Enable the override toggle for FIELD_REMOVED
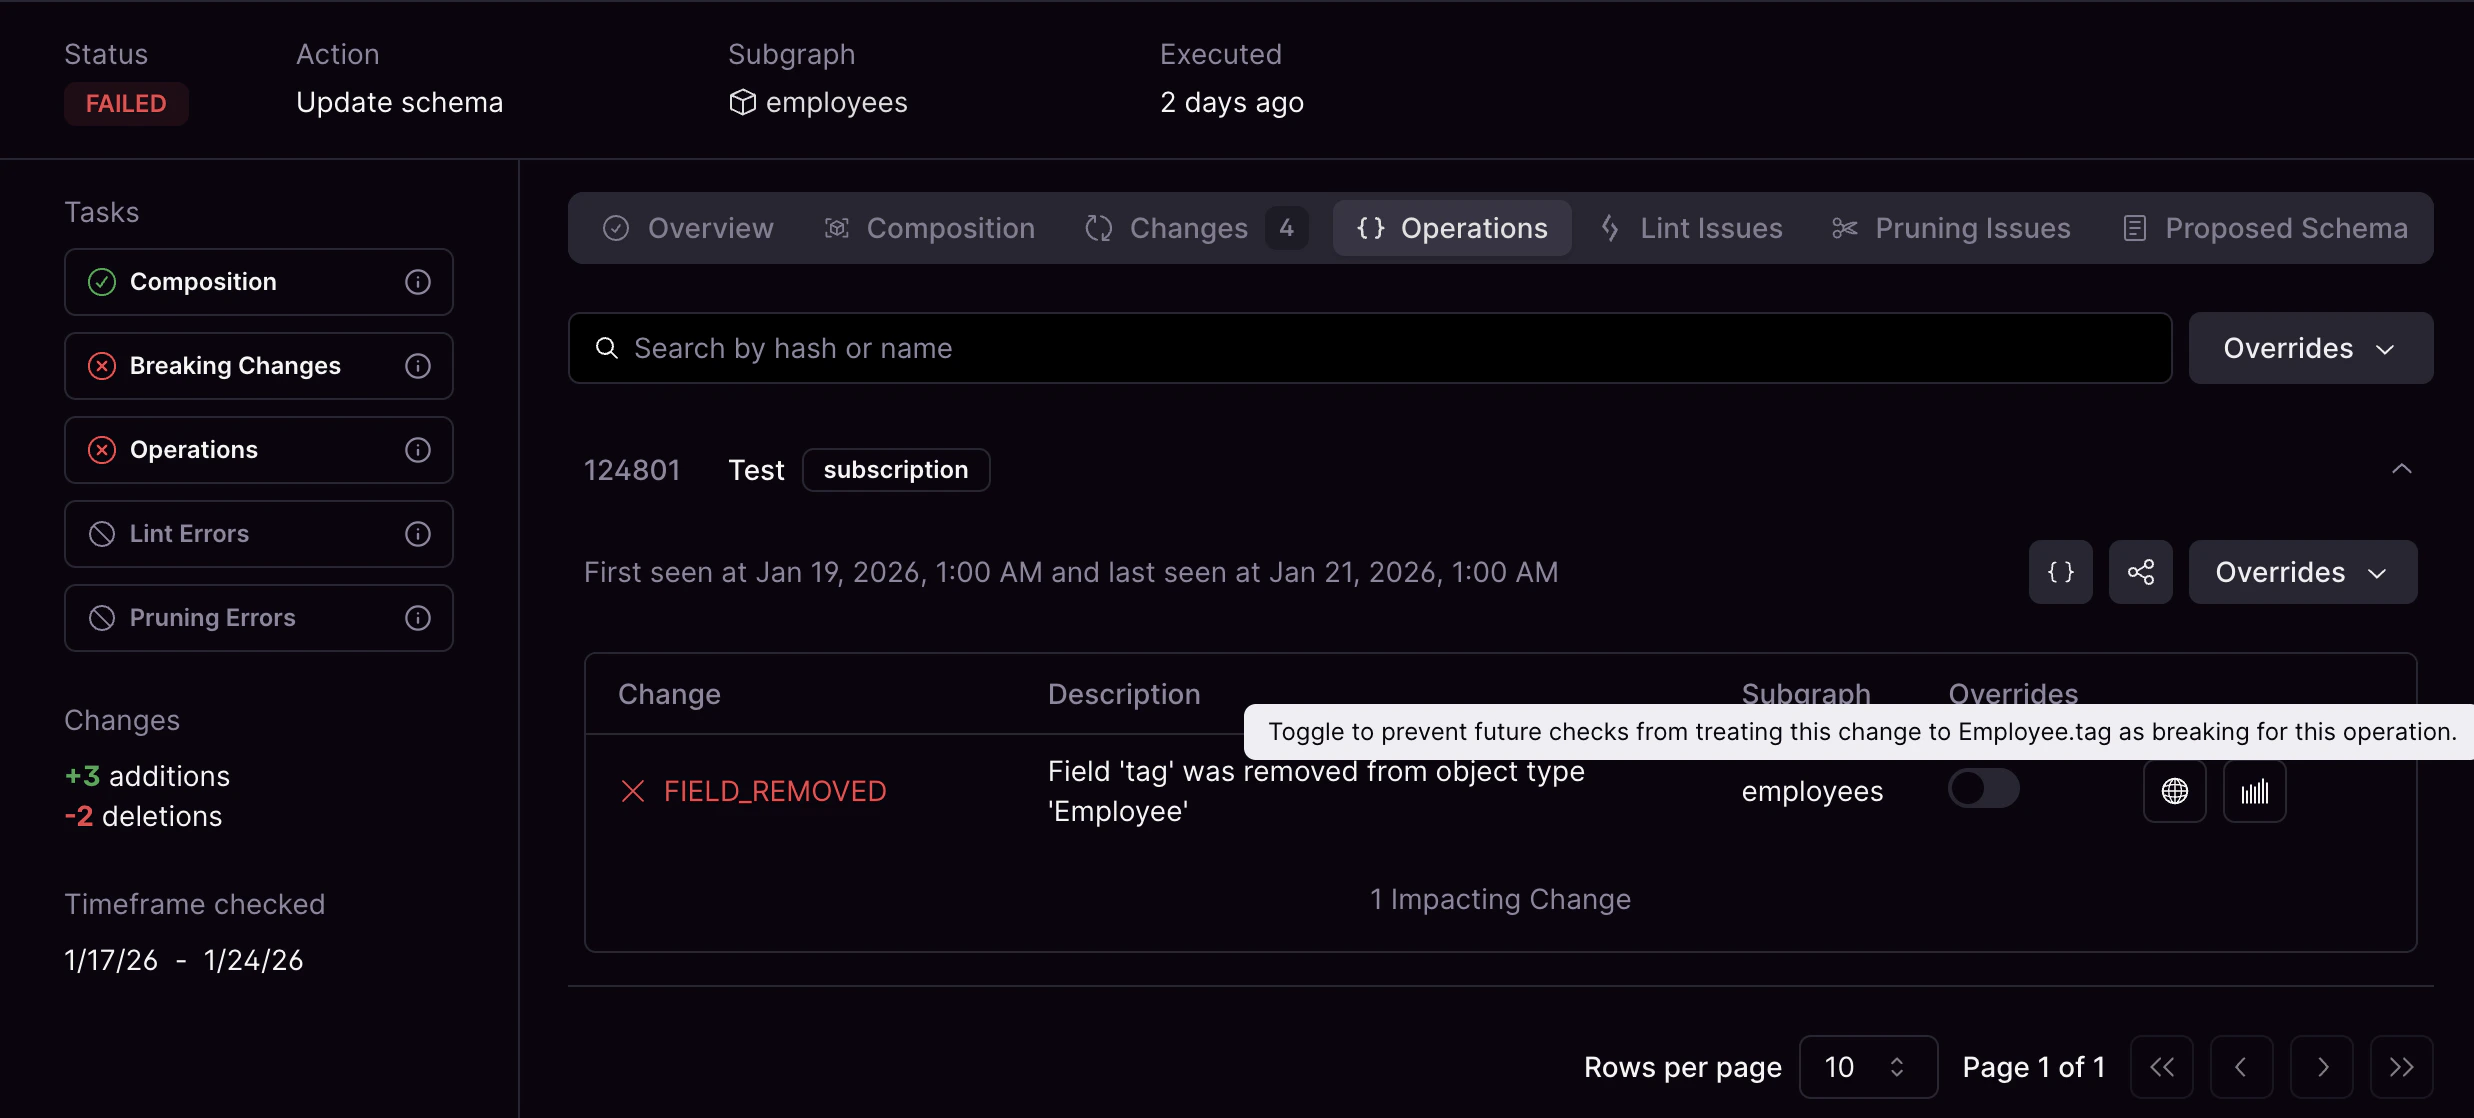The width and height of the screenshot is (2474, 1118). pos(1985,788)
